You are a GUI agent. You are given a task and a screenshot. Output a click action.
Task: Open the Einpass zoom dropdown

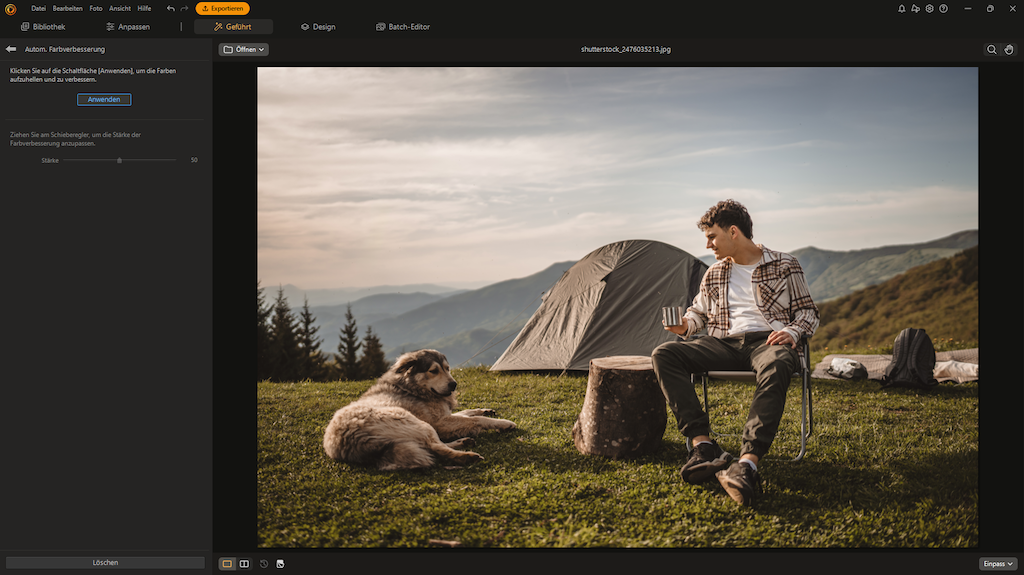point(997,564)
